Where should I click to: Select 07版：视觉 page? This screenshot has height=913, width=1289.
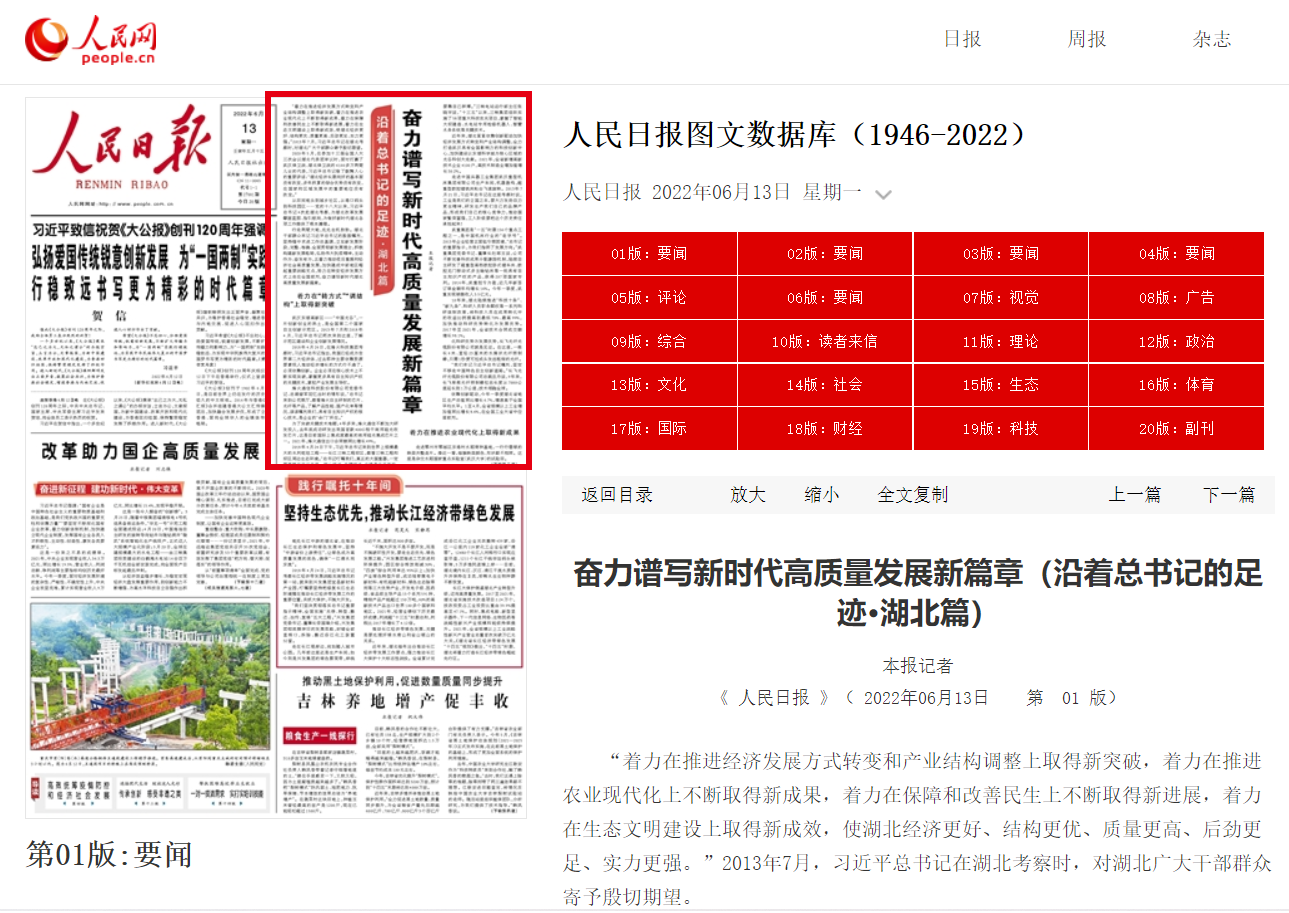pos(1000,297)
